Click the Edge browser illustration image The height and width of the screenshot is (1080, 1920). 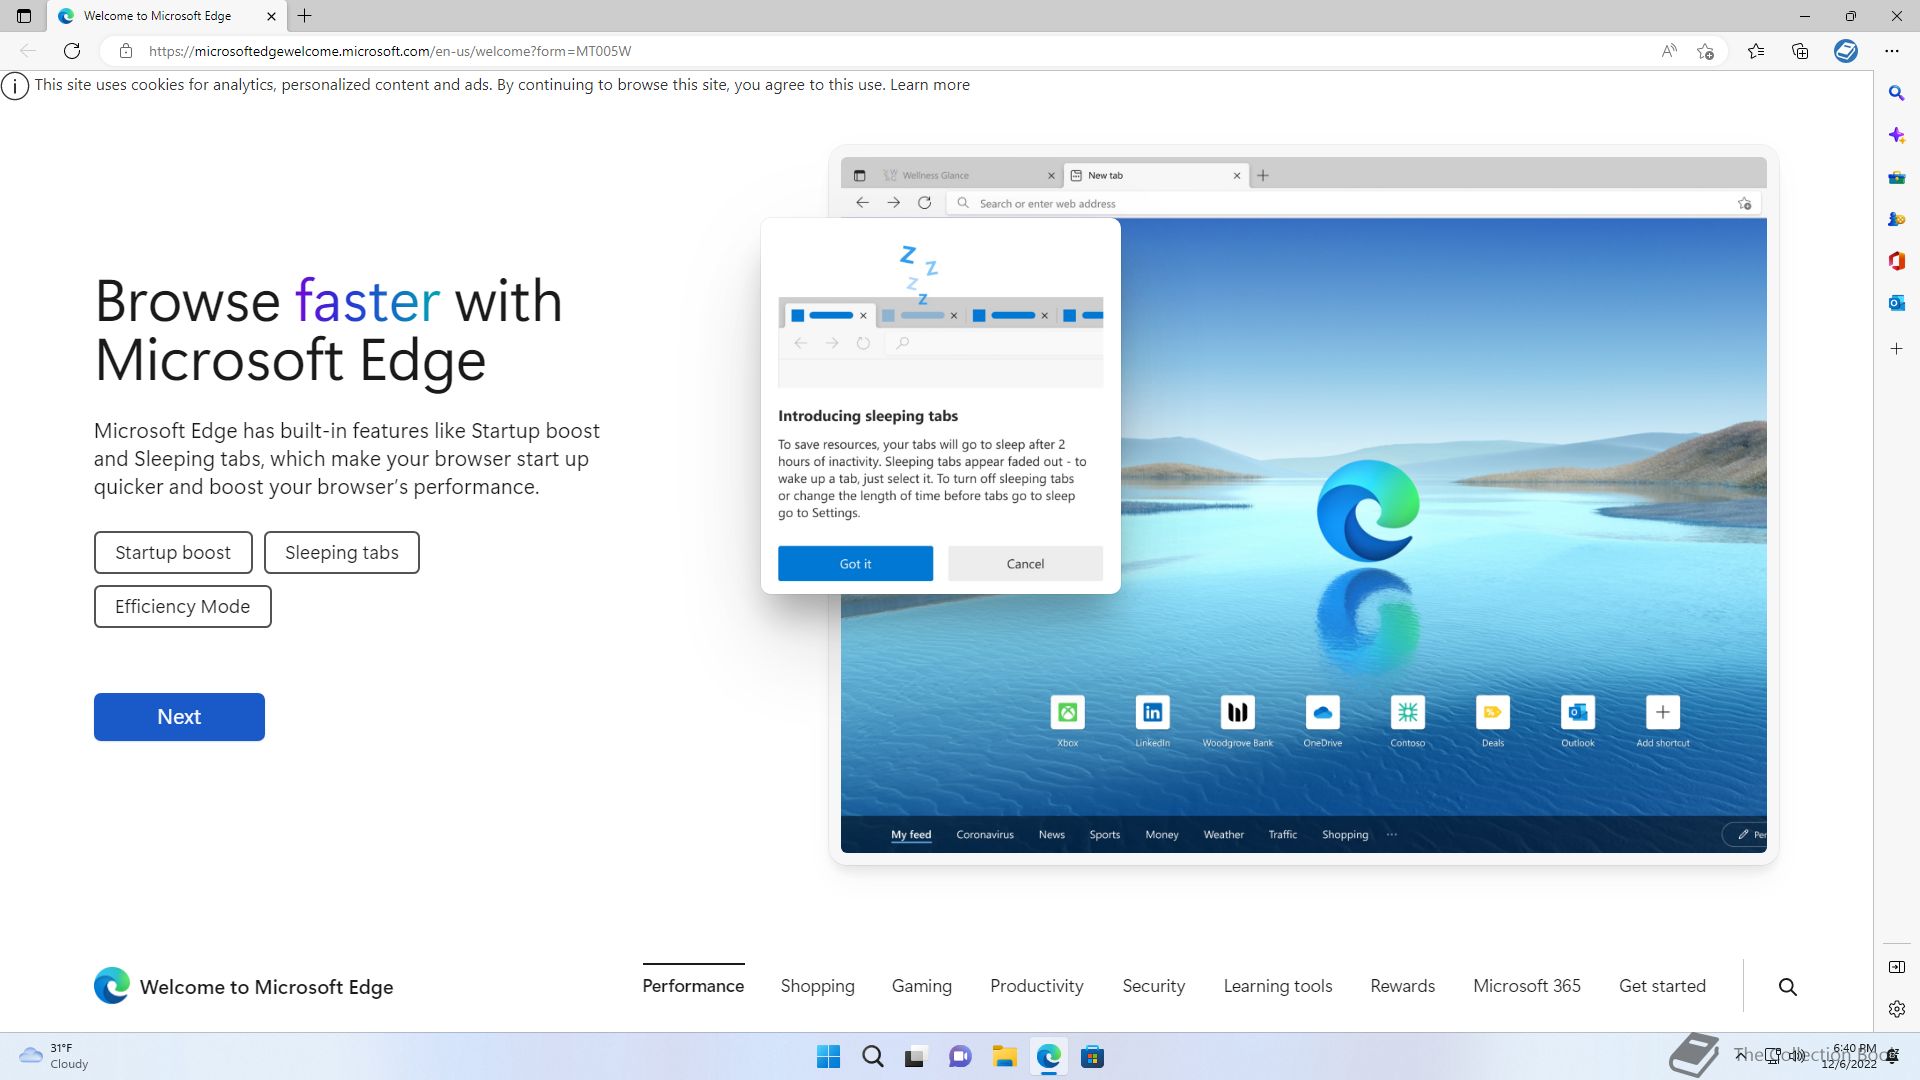click(x=1303, y=505)
